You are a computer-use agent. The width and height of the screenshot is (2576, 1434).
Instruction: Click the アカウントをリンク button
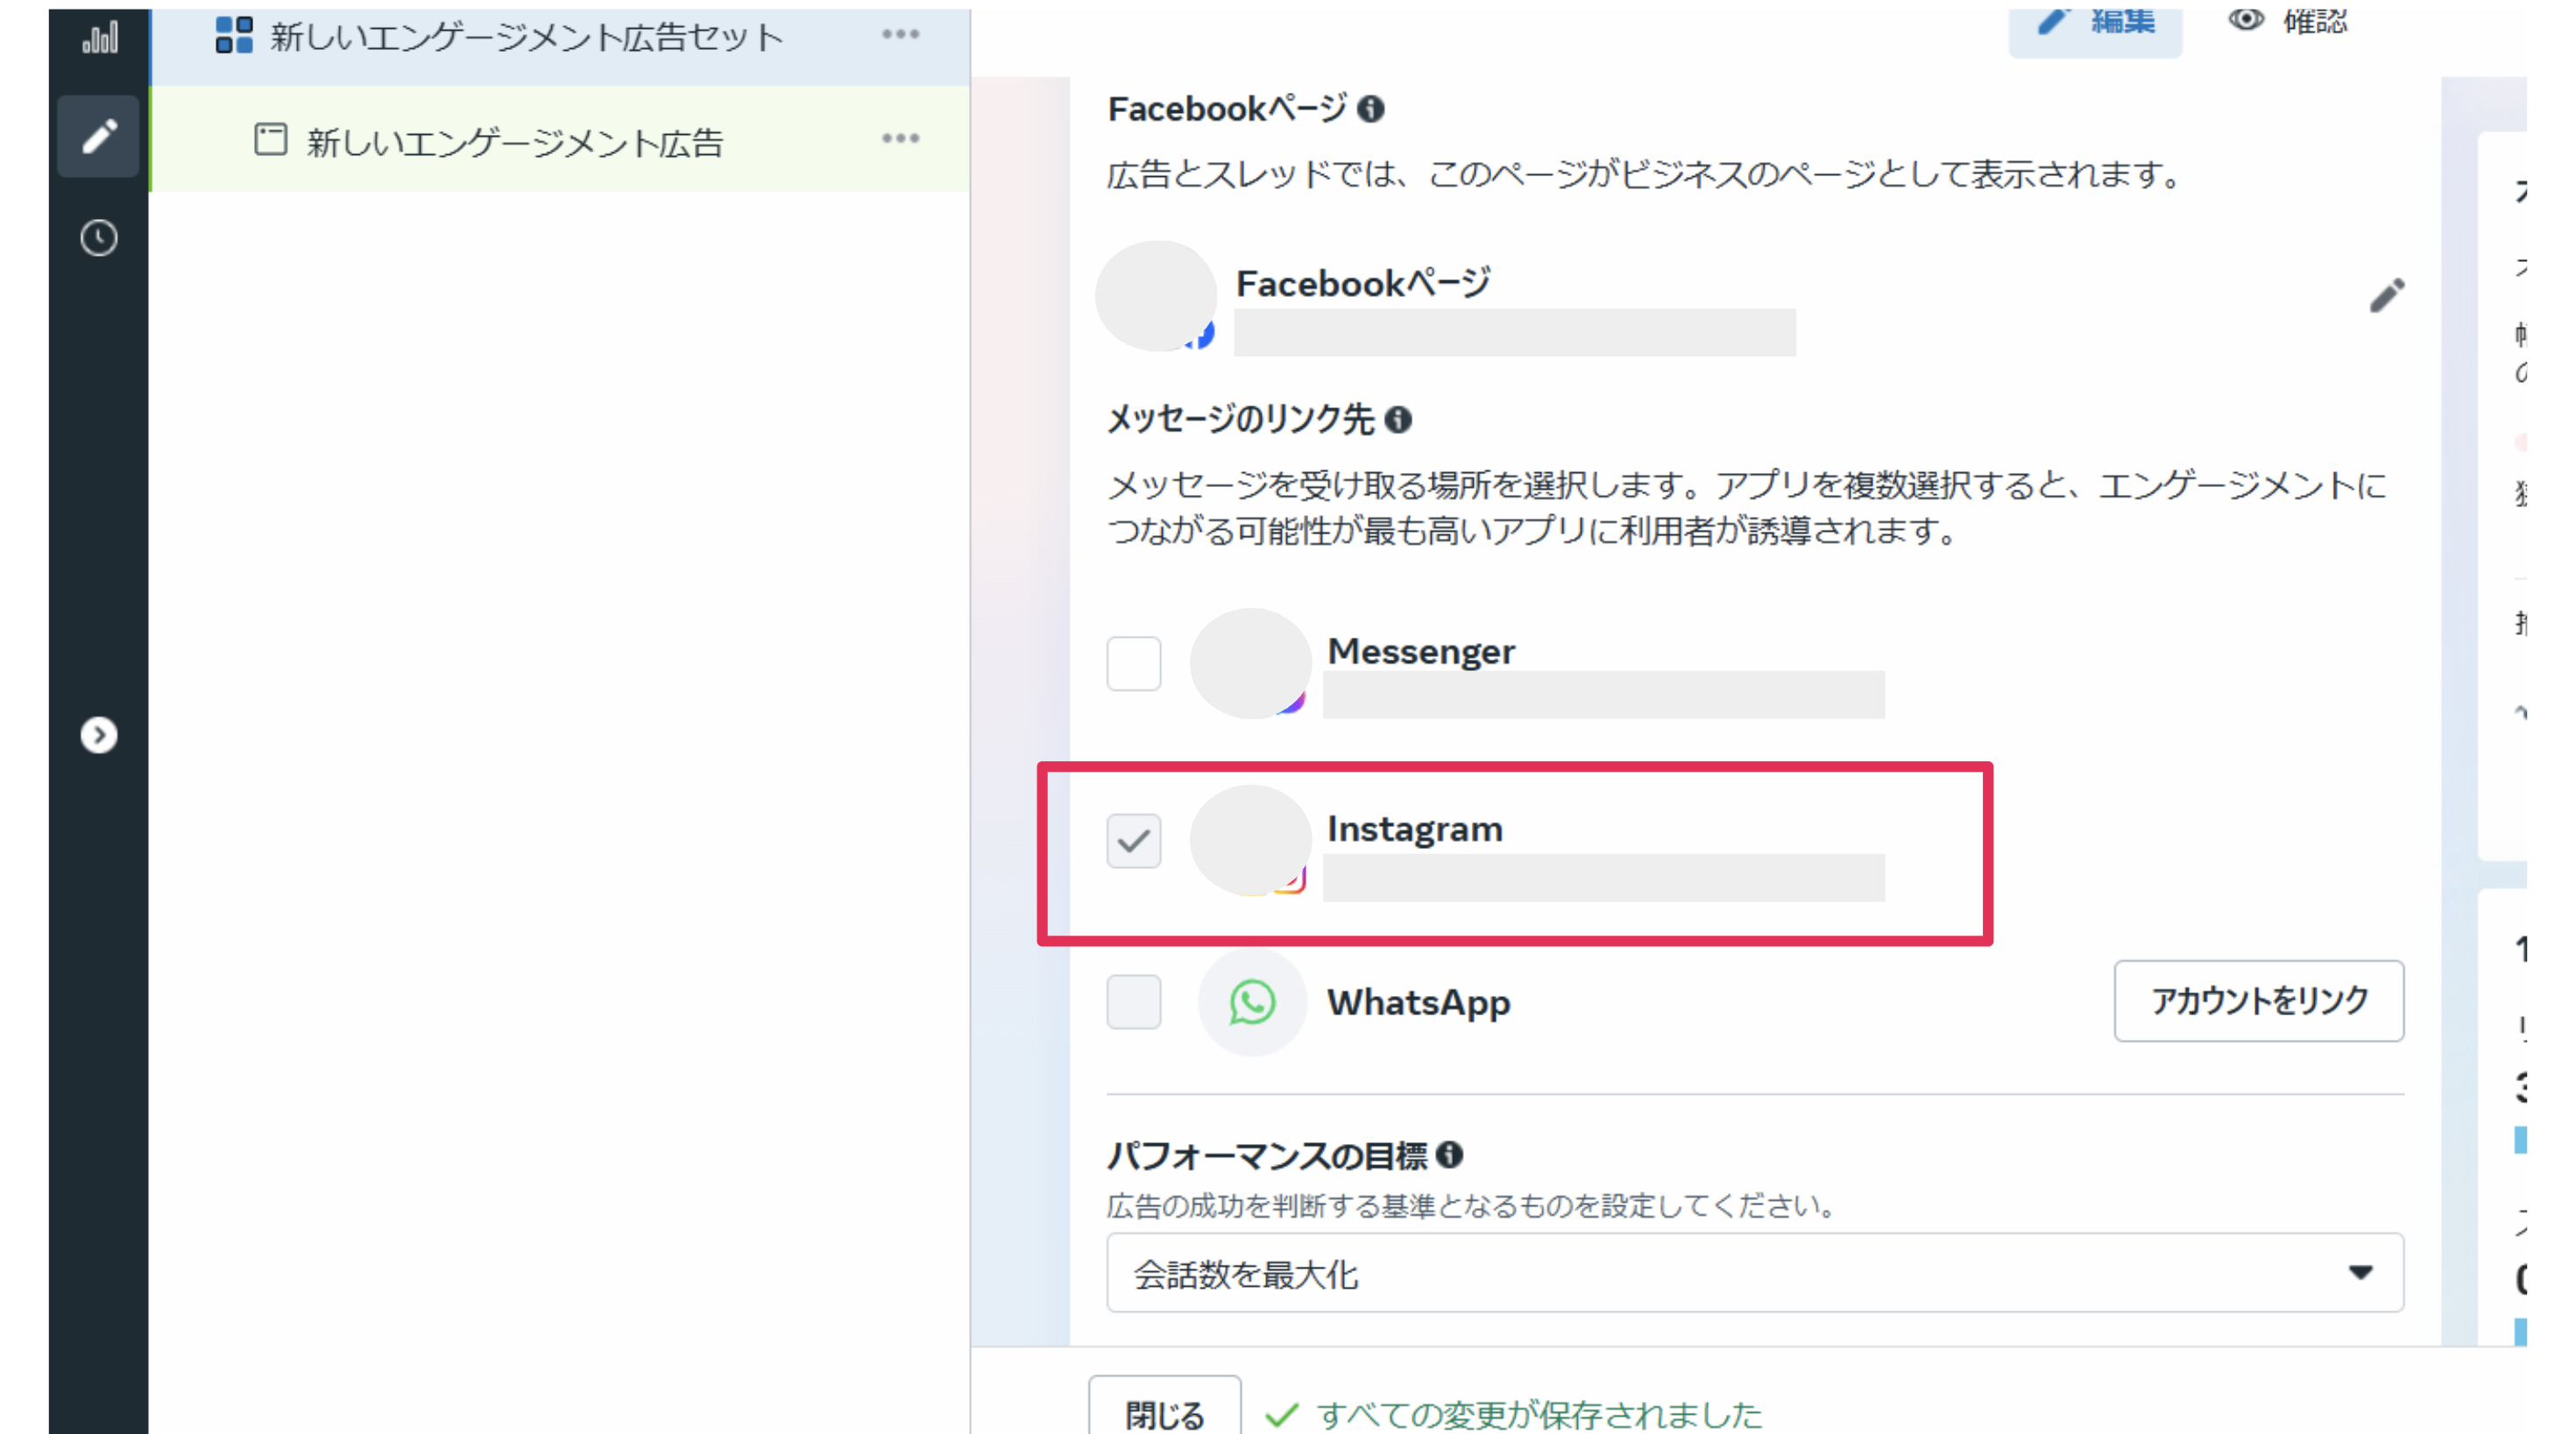[2259, 1001]
